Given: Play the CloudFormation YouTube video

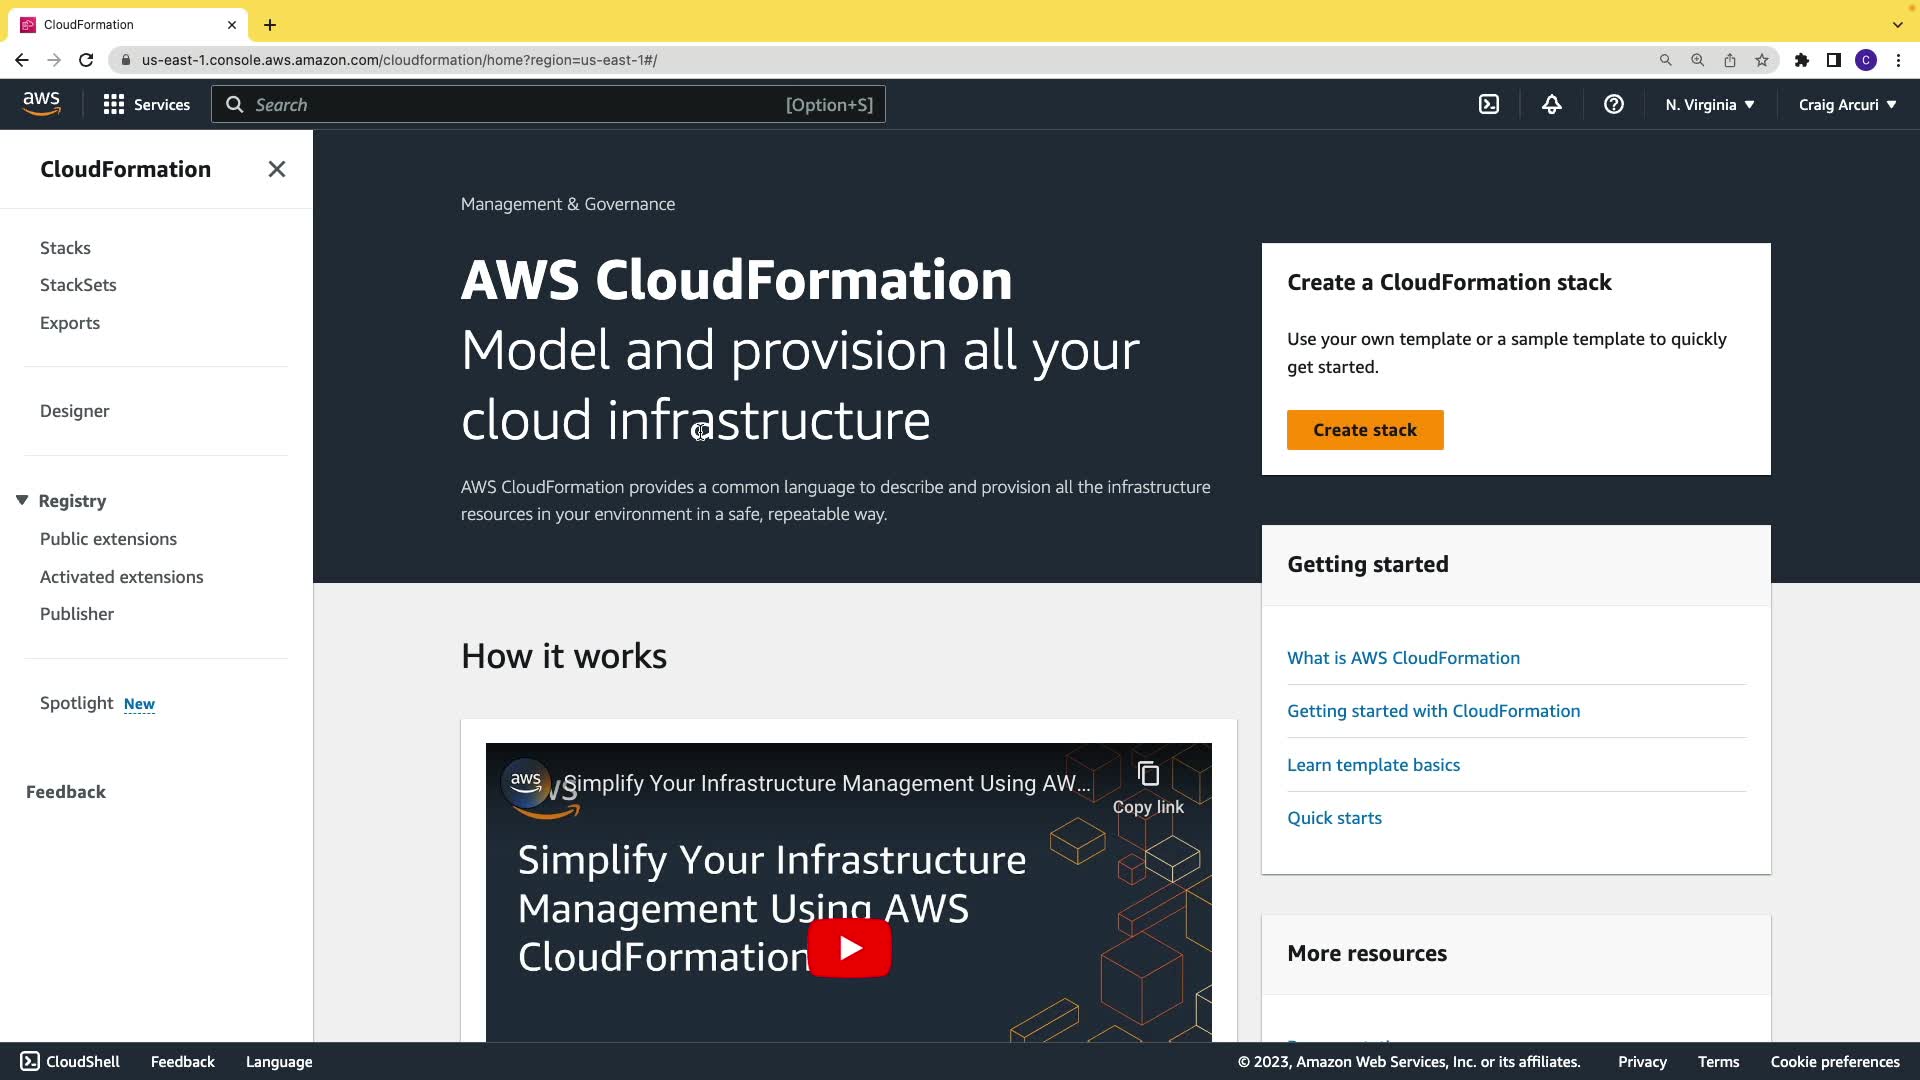Looking at the screenshot, I should coord(849,947).
